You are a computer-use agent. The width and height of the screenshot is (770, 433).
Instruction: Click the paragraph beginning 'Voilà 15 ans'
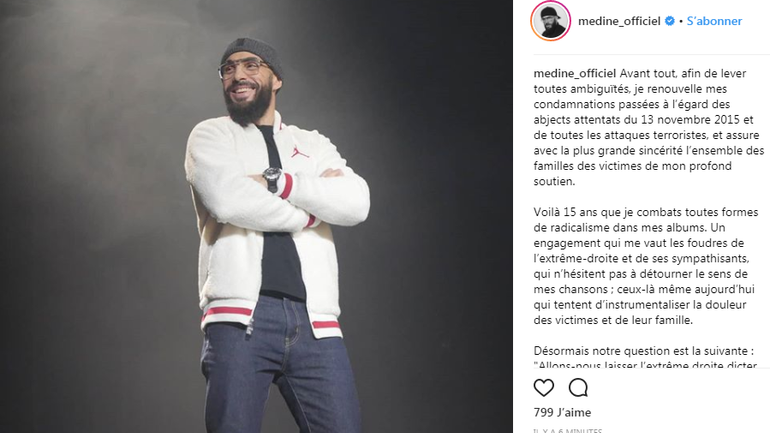pyautogui.click(x=646, y=266)
